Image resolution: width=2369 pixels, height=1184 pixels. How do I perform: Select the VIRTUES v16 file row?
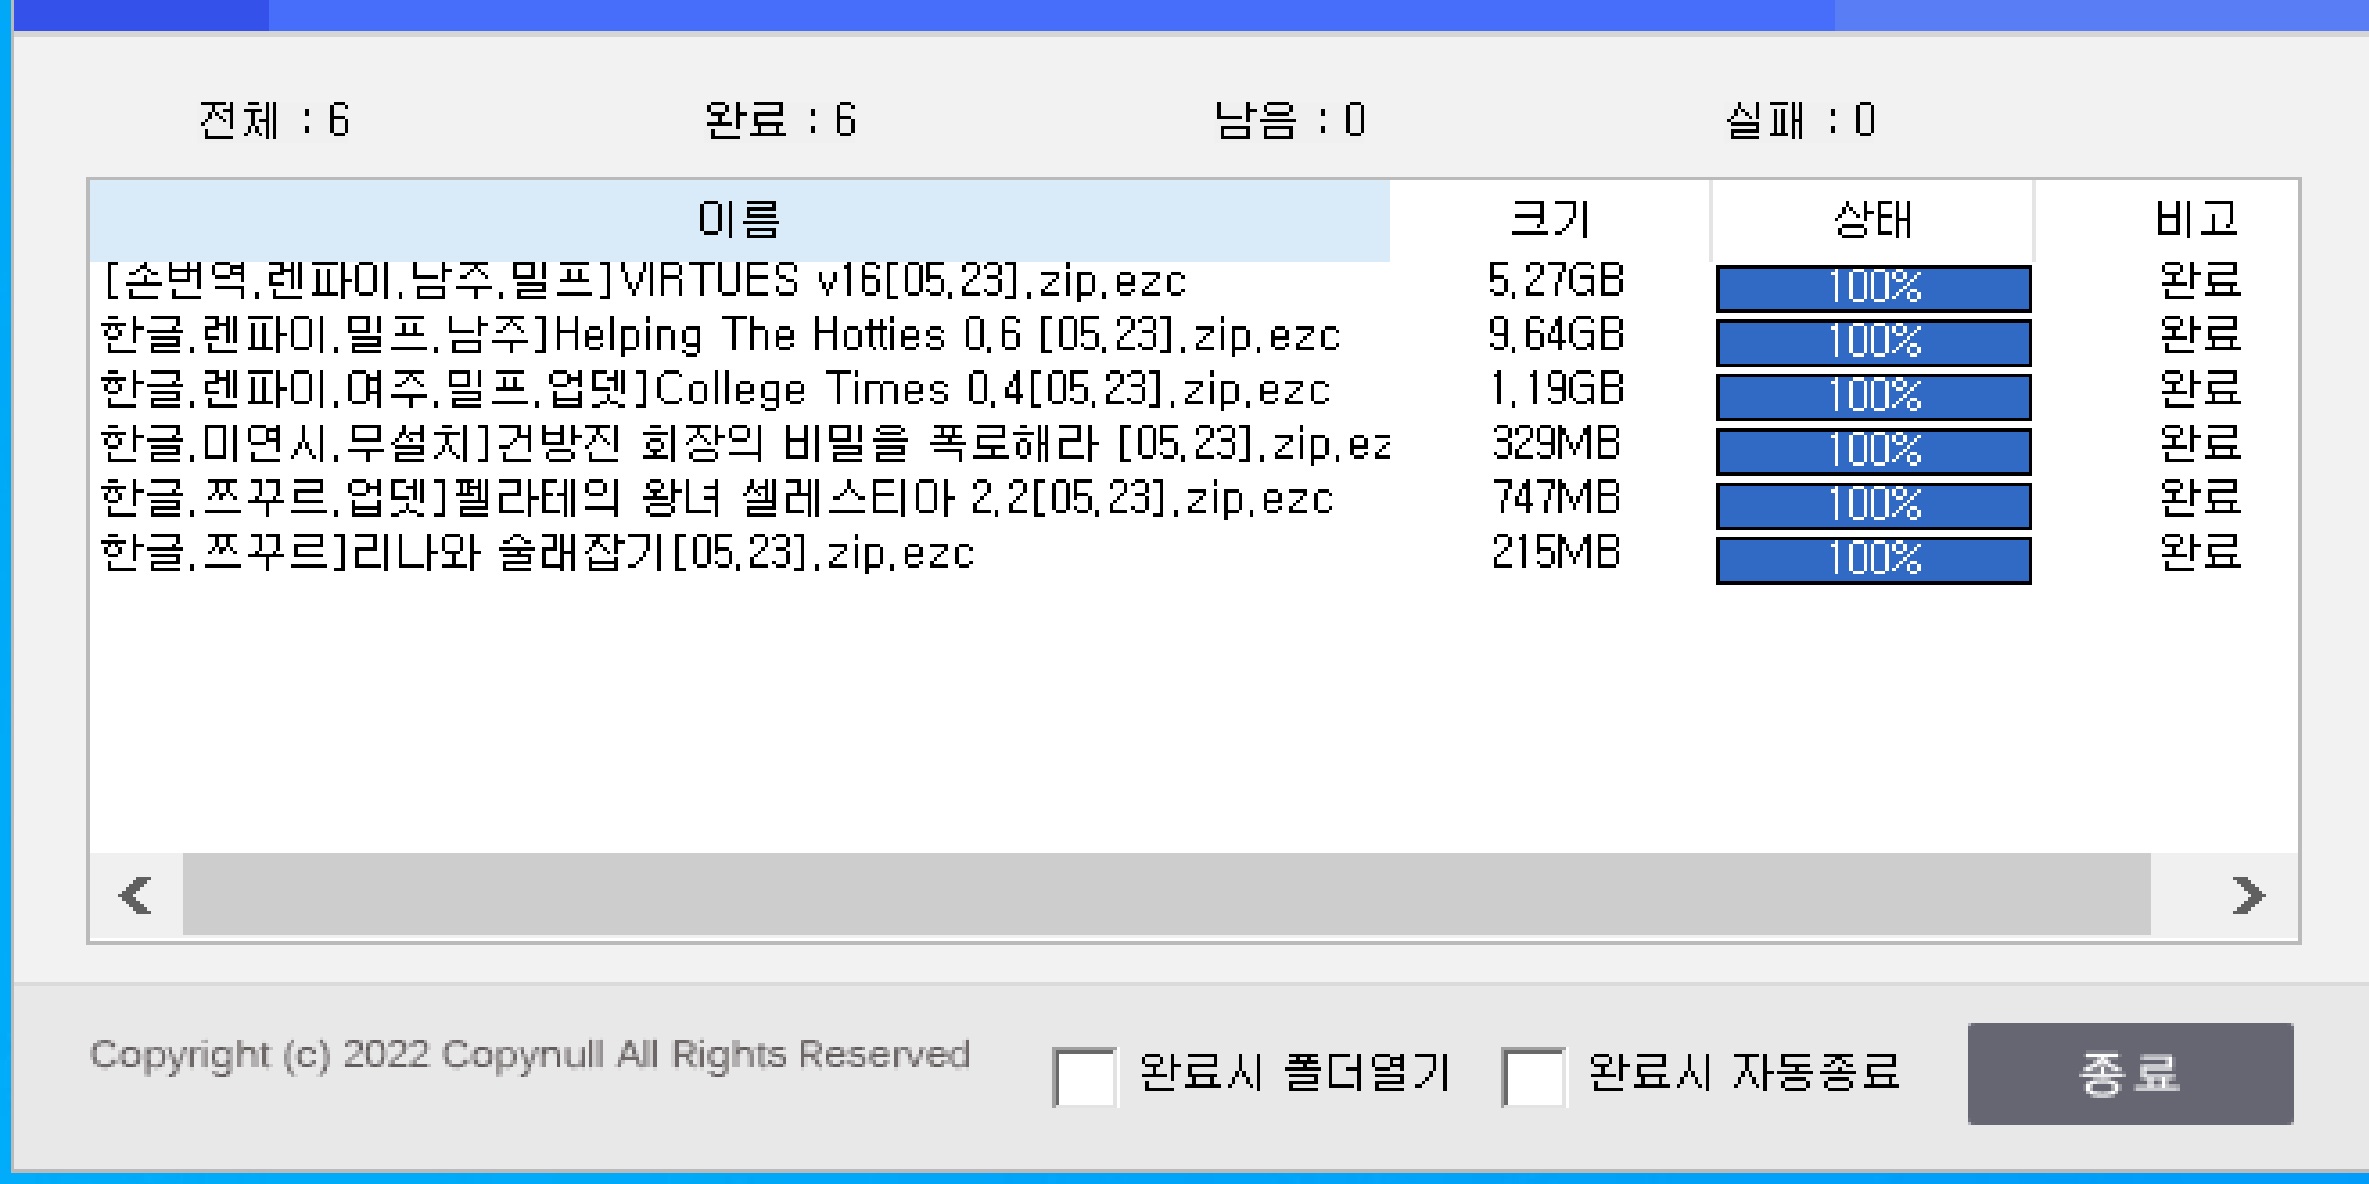(x=645, y=282)
